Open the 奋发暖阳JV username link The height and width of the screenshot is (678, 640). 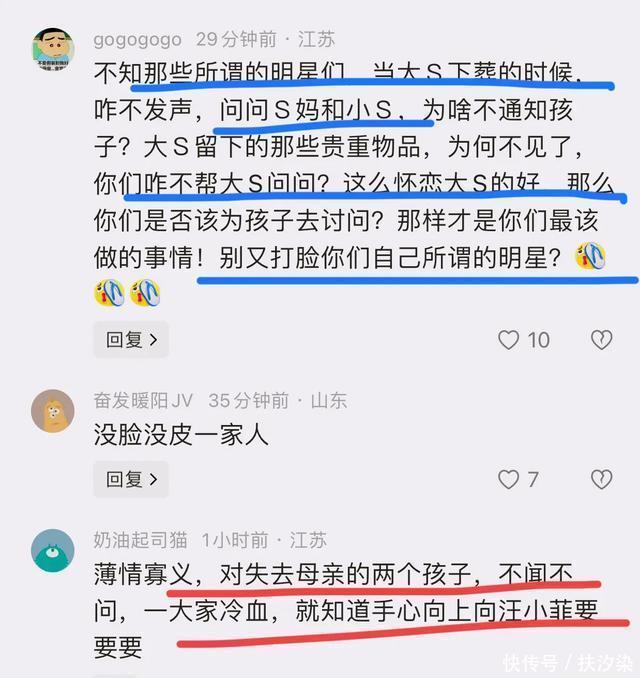(143, 401)
